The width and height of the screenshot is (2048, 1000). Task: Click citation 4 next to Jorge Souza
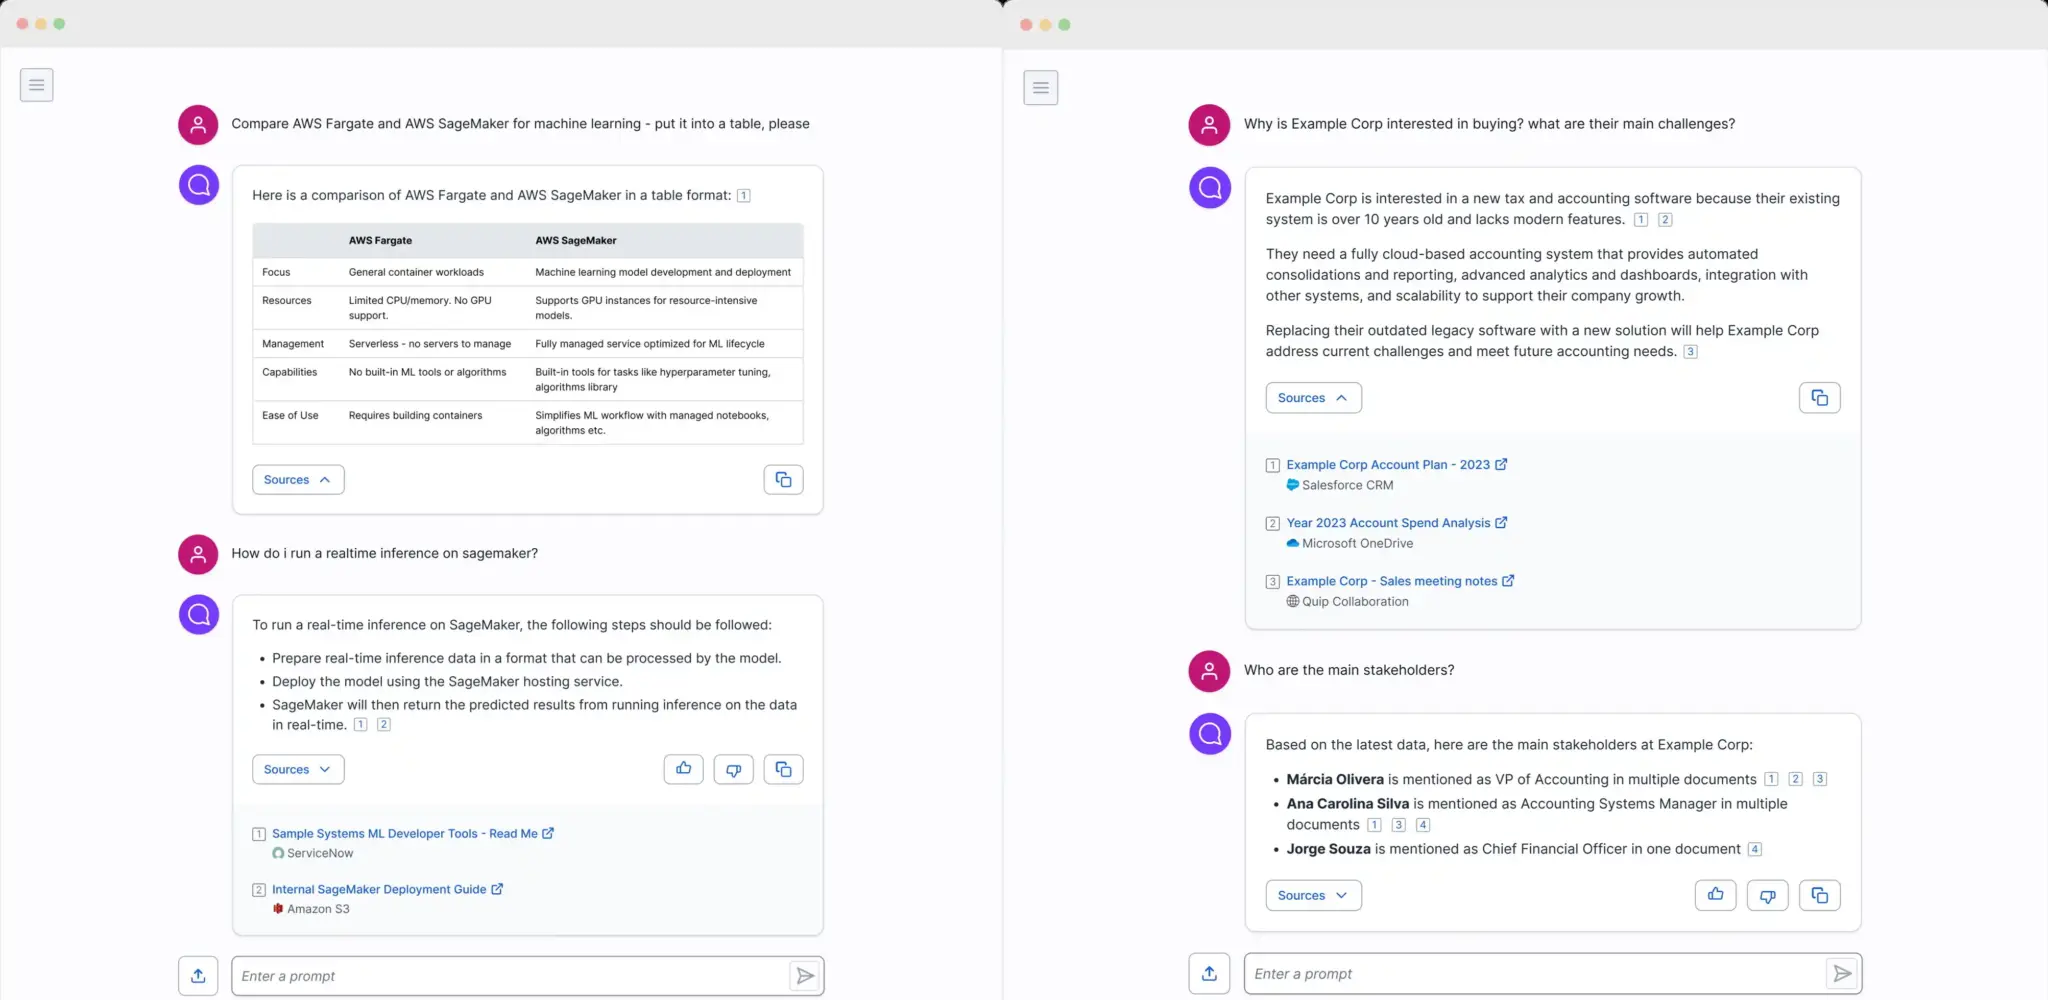coord(1755,849)
